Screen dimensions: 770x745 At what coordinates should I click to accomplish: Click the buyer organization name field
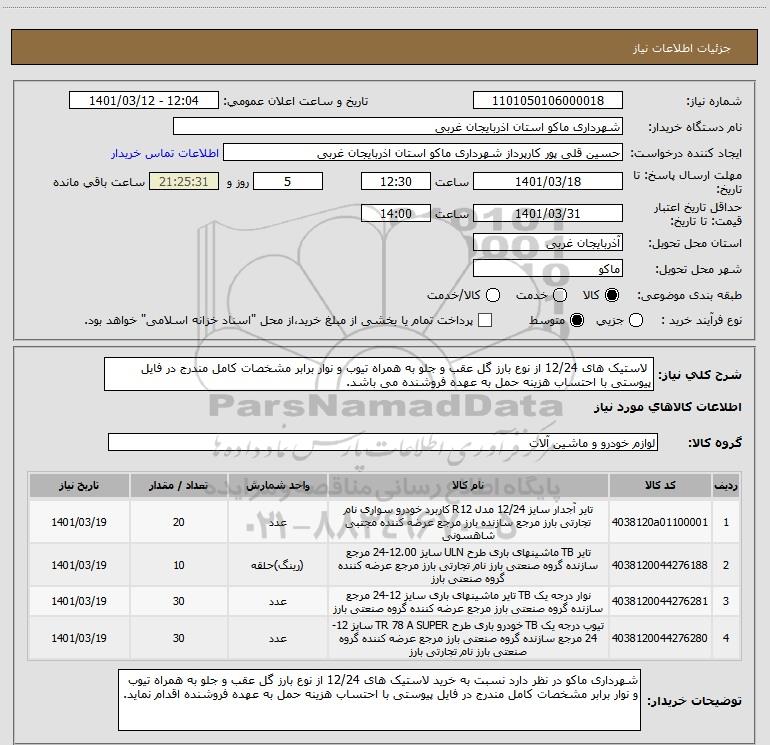coord(398,127)
